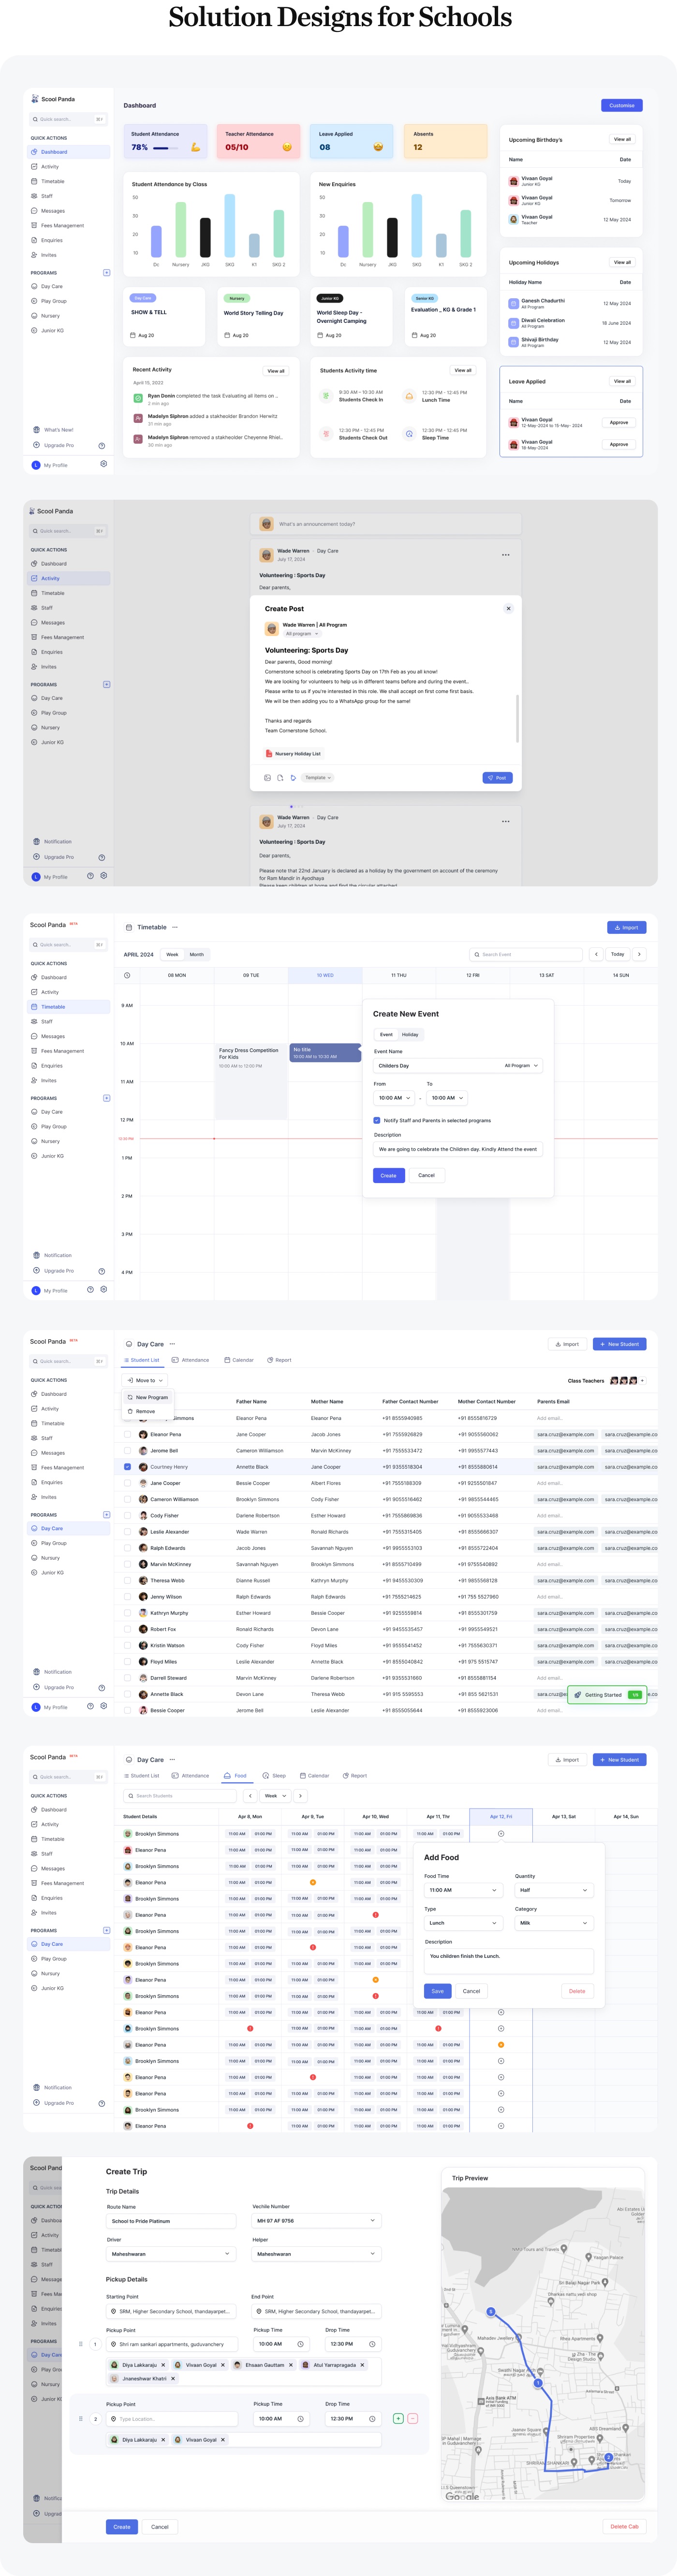Open Vehicle Number dropdown in Create Trip
Image resolution: width=677 pixels, height=2576 pixels.
(x=317, y=2220)
